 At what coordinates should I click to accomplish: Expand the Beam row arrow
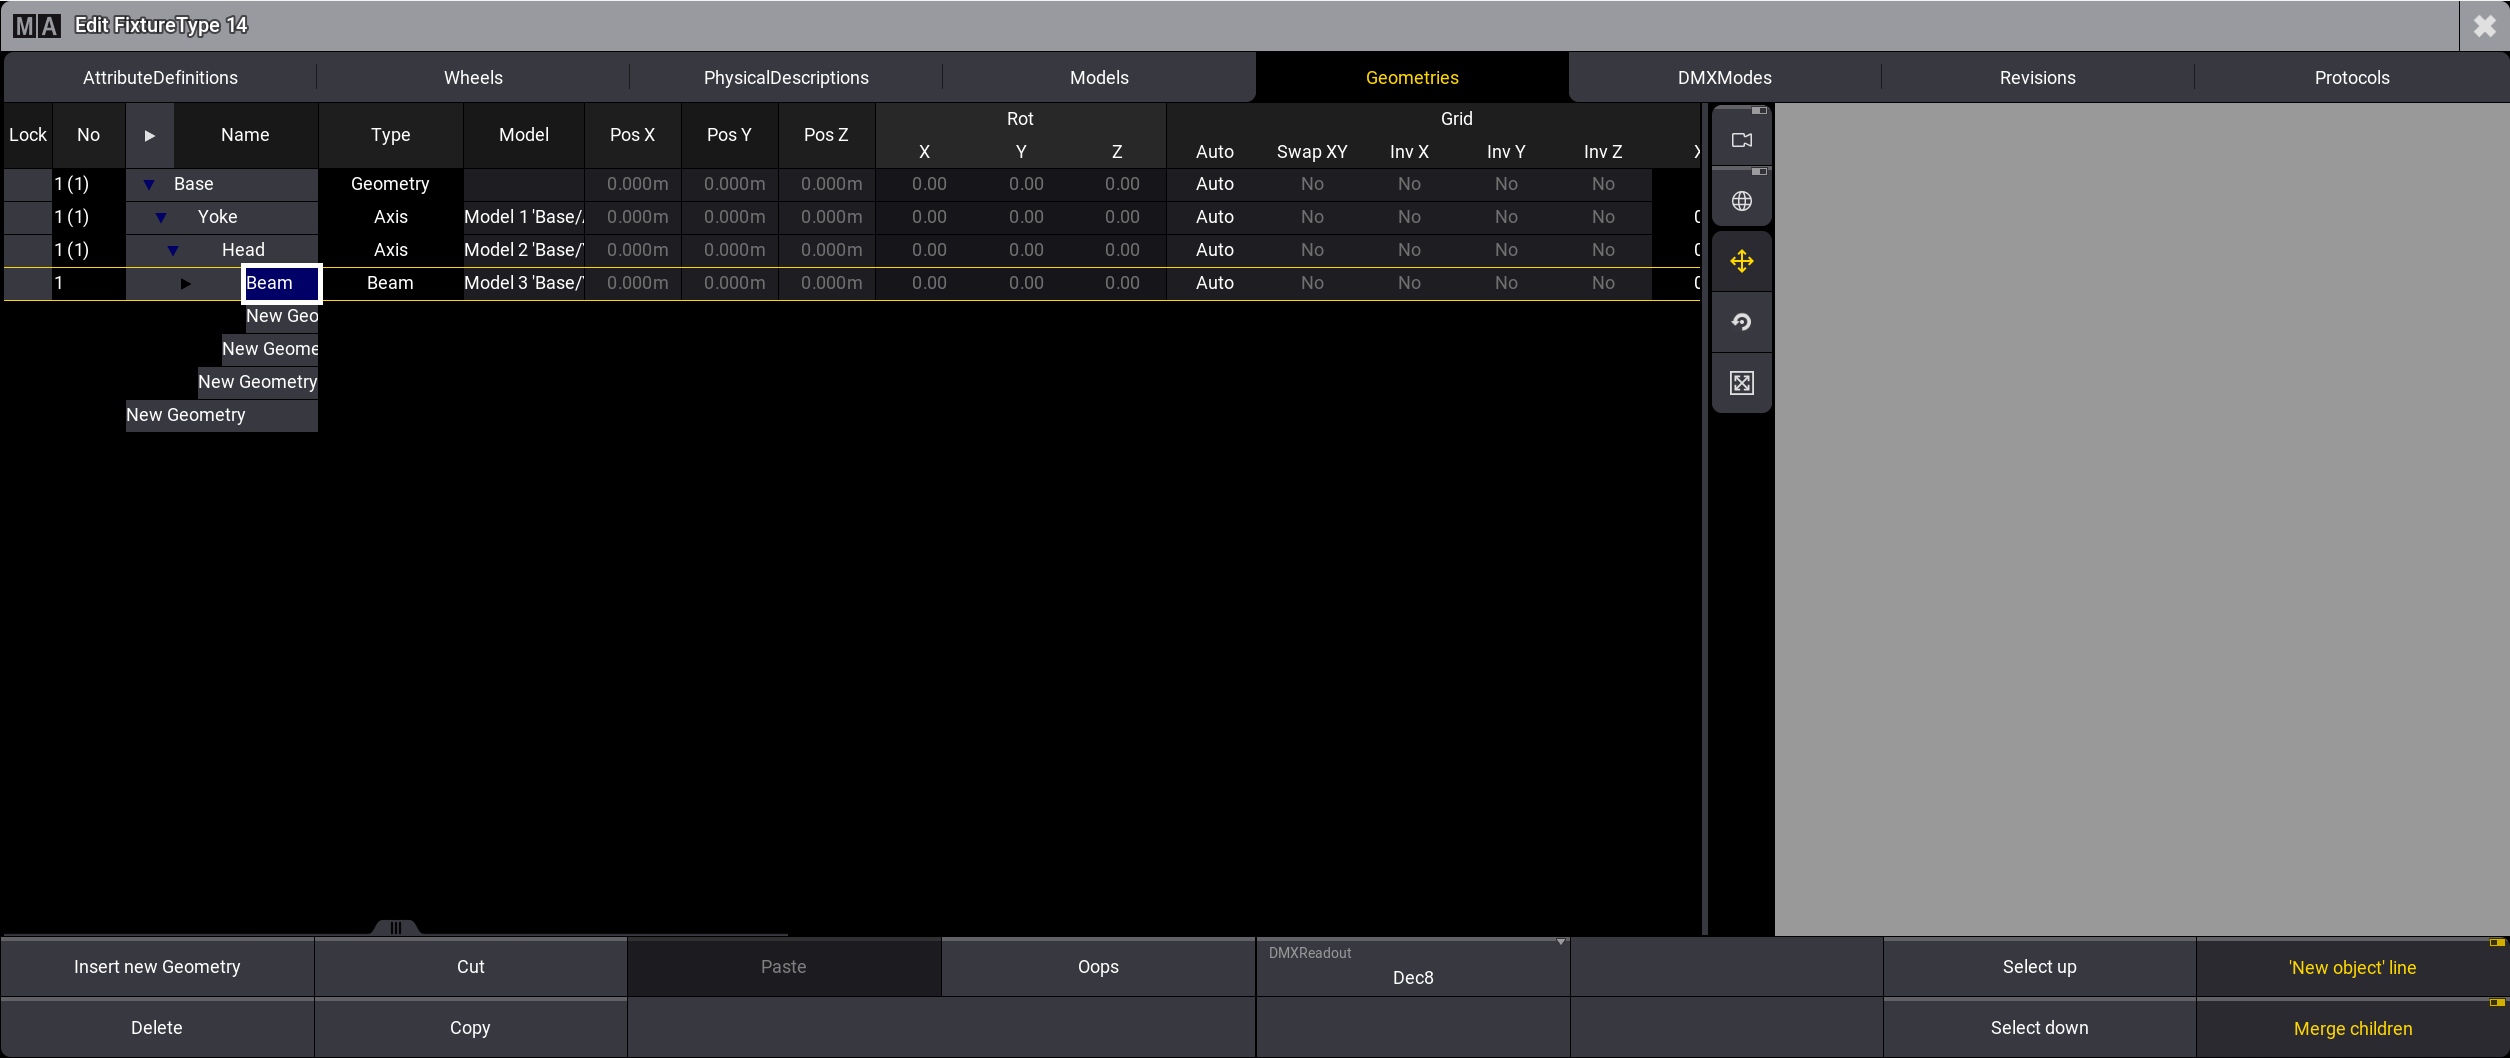185,283
